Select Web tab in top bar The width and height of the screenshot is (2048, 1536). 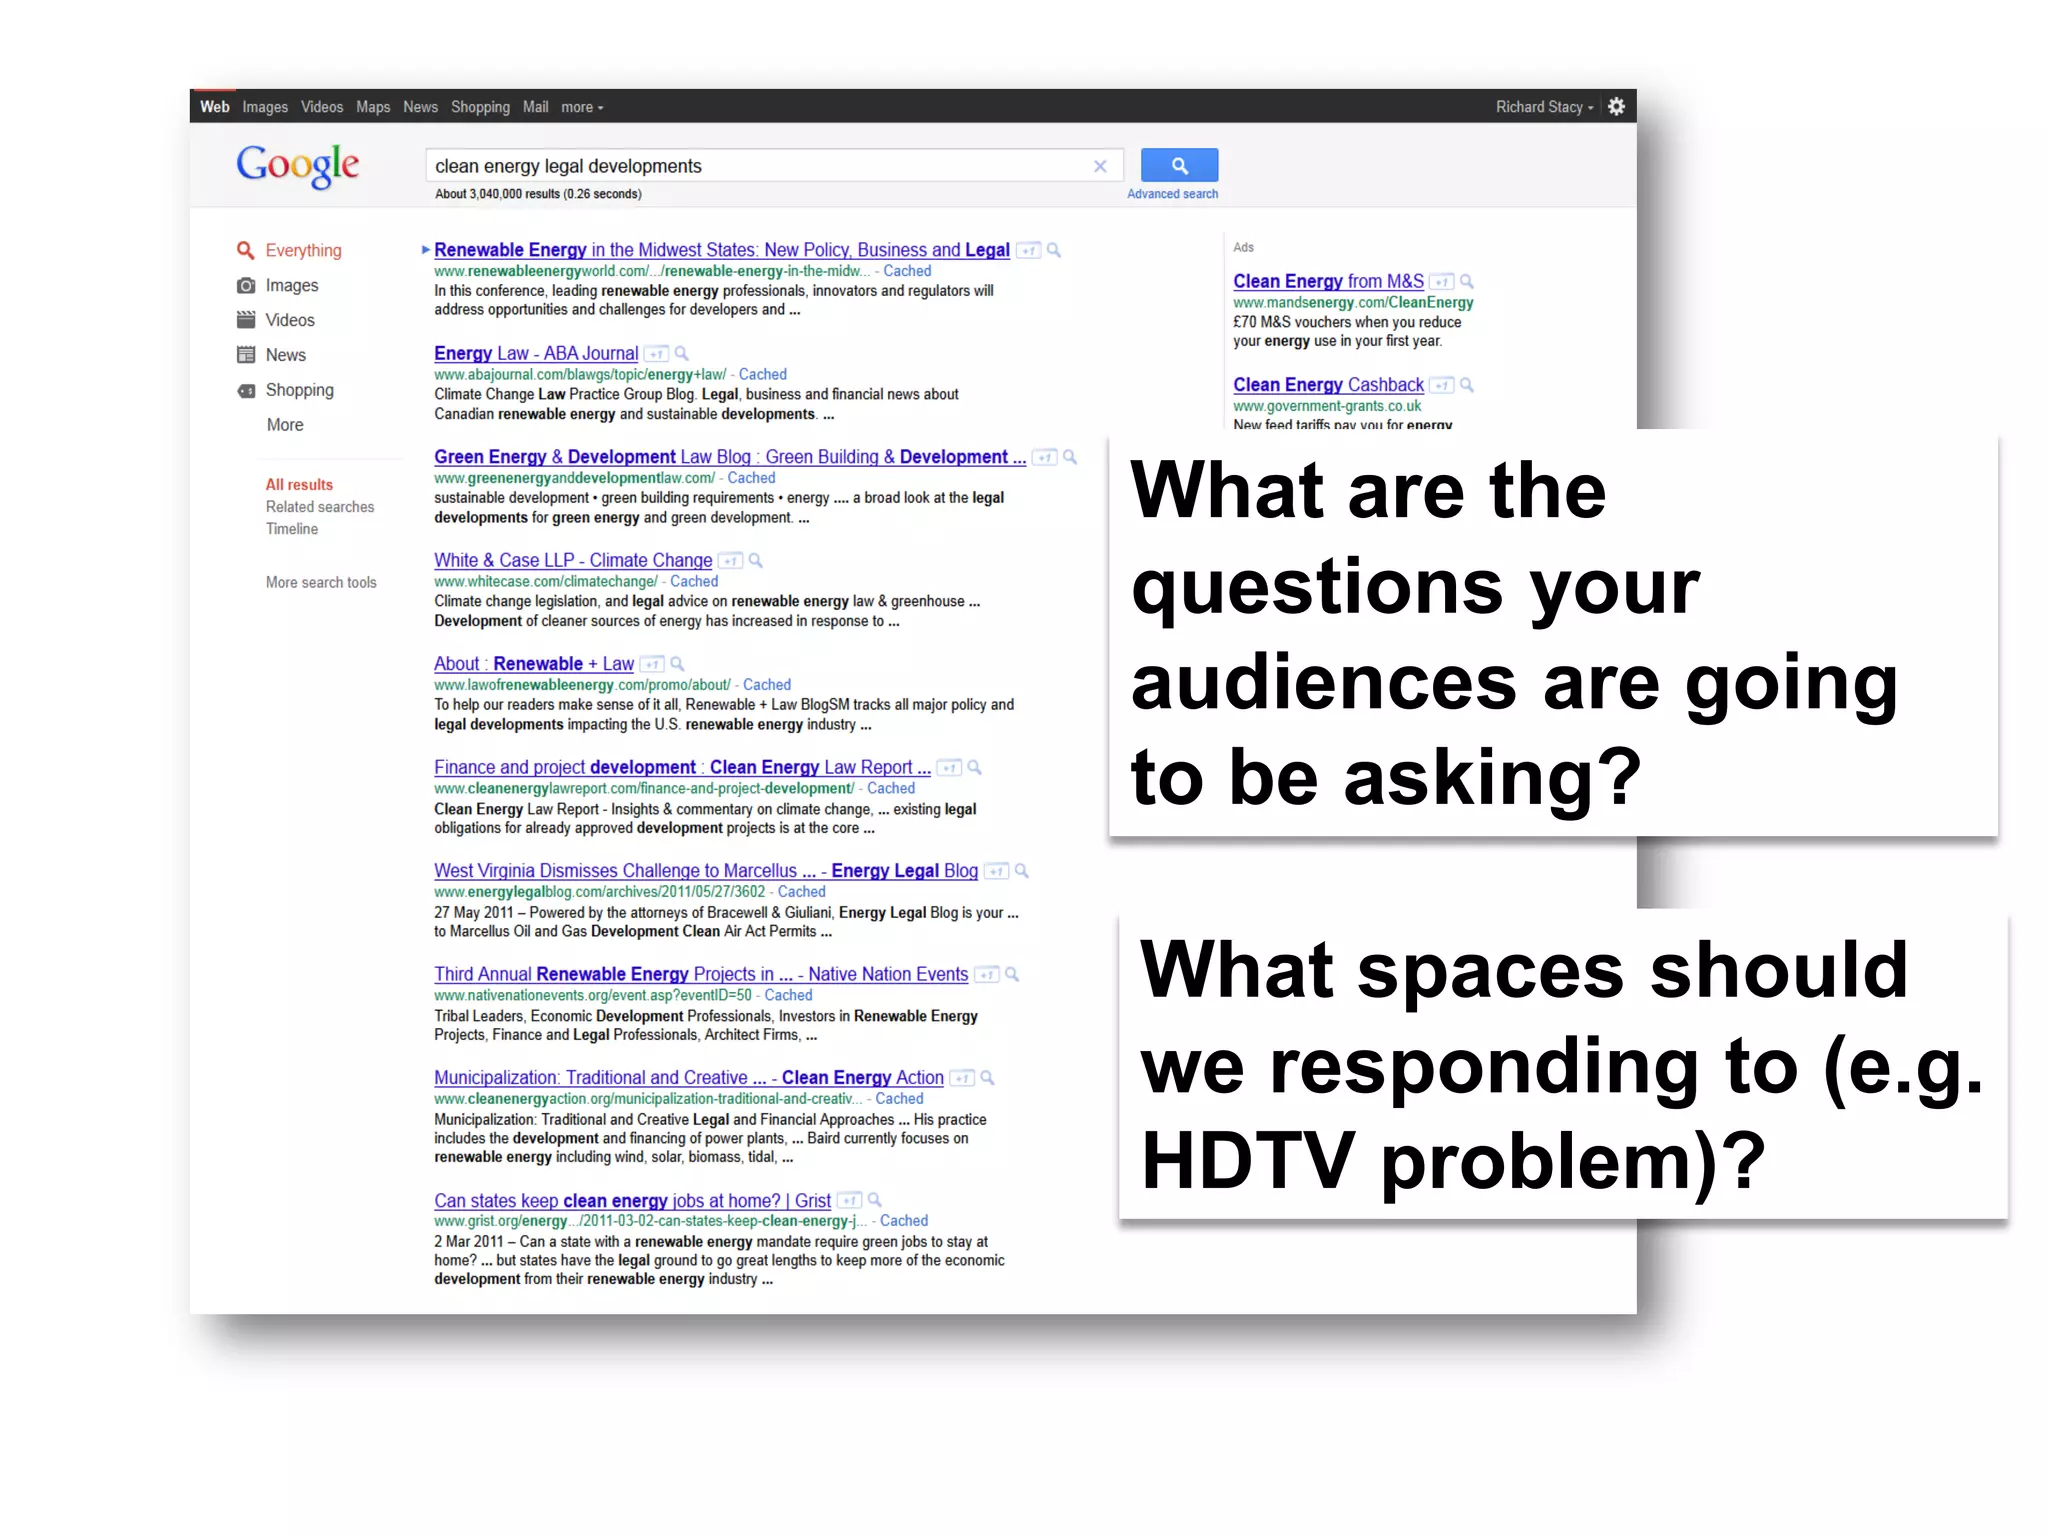[214, 107]
